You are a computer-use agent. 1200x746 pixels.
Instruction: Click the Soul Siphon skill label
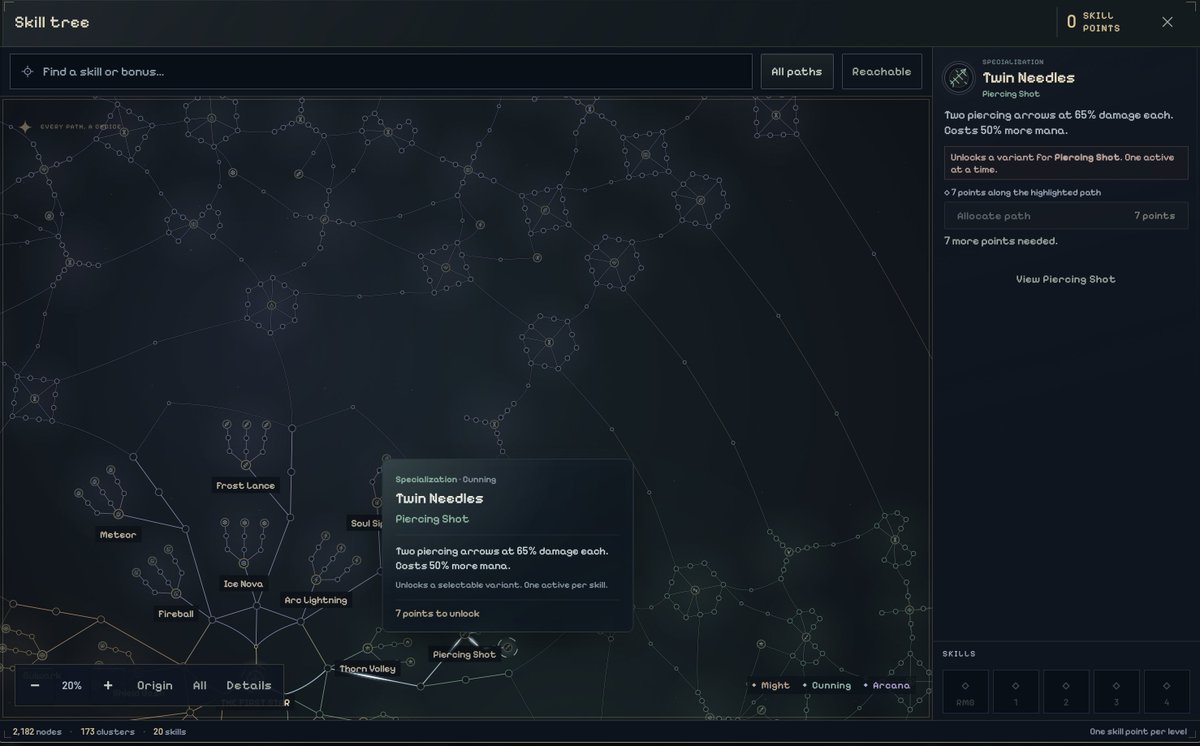[366, 523]
